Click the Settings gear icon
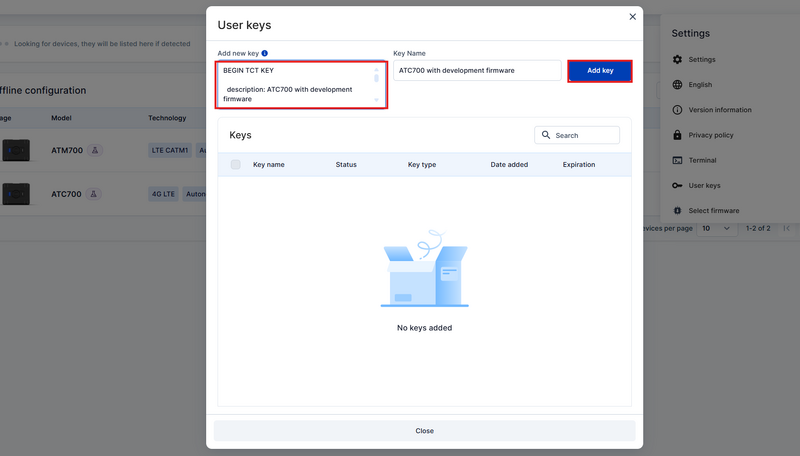 point(678,60)
